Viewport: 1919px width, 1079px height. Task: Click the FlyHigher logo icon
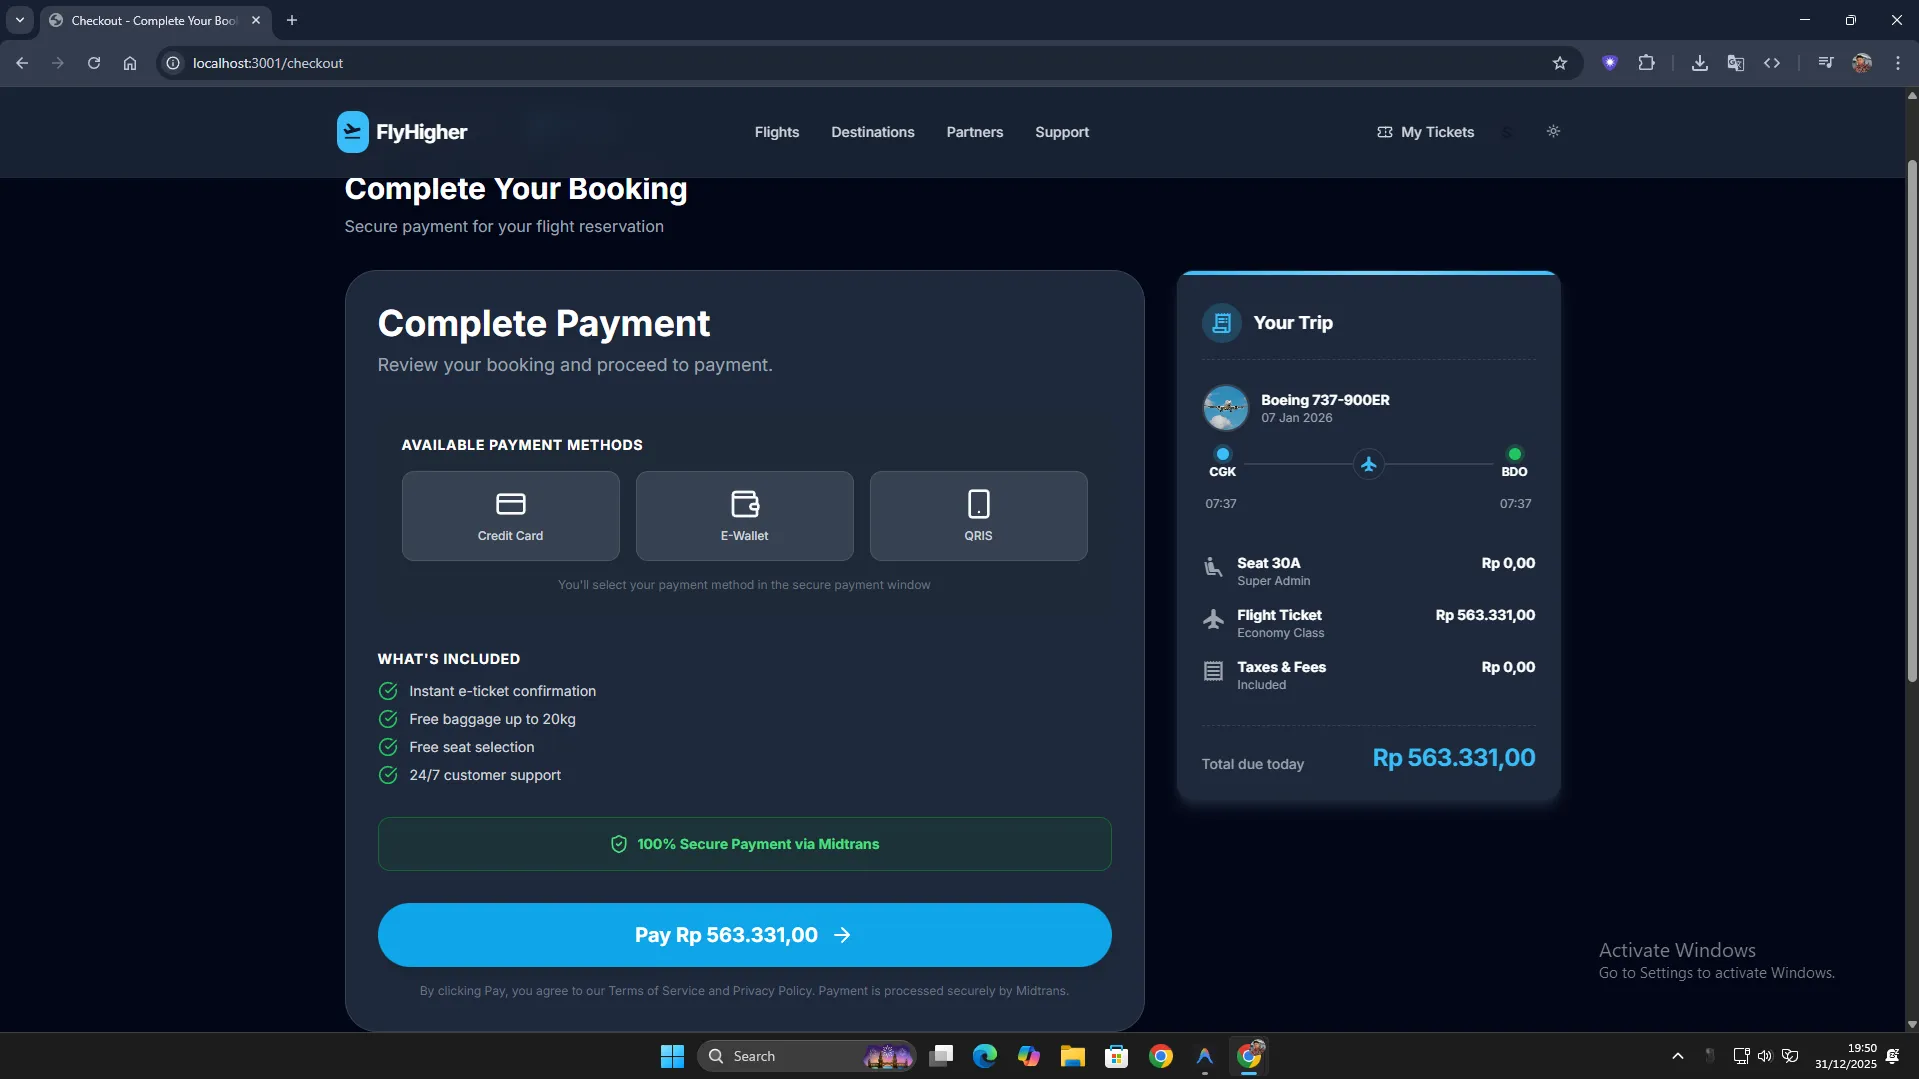[352, 132]
